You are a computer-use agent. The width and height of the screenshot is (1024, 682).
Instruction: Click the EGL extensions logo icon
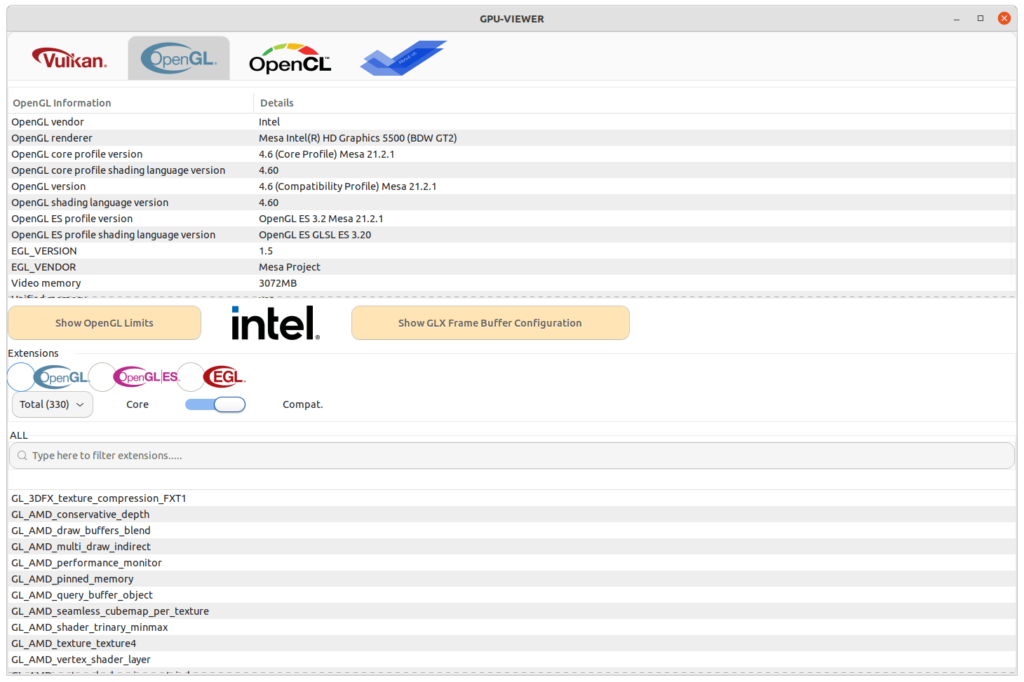(224, 377)
